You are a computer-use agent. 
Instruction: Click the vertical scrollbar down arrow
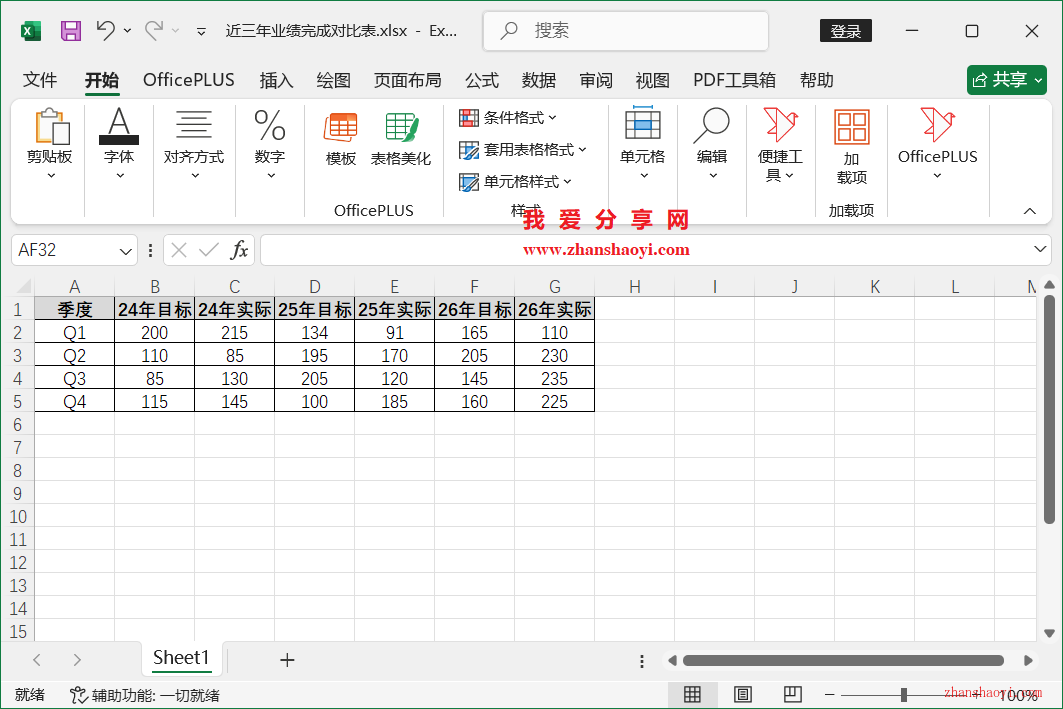1049,634
